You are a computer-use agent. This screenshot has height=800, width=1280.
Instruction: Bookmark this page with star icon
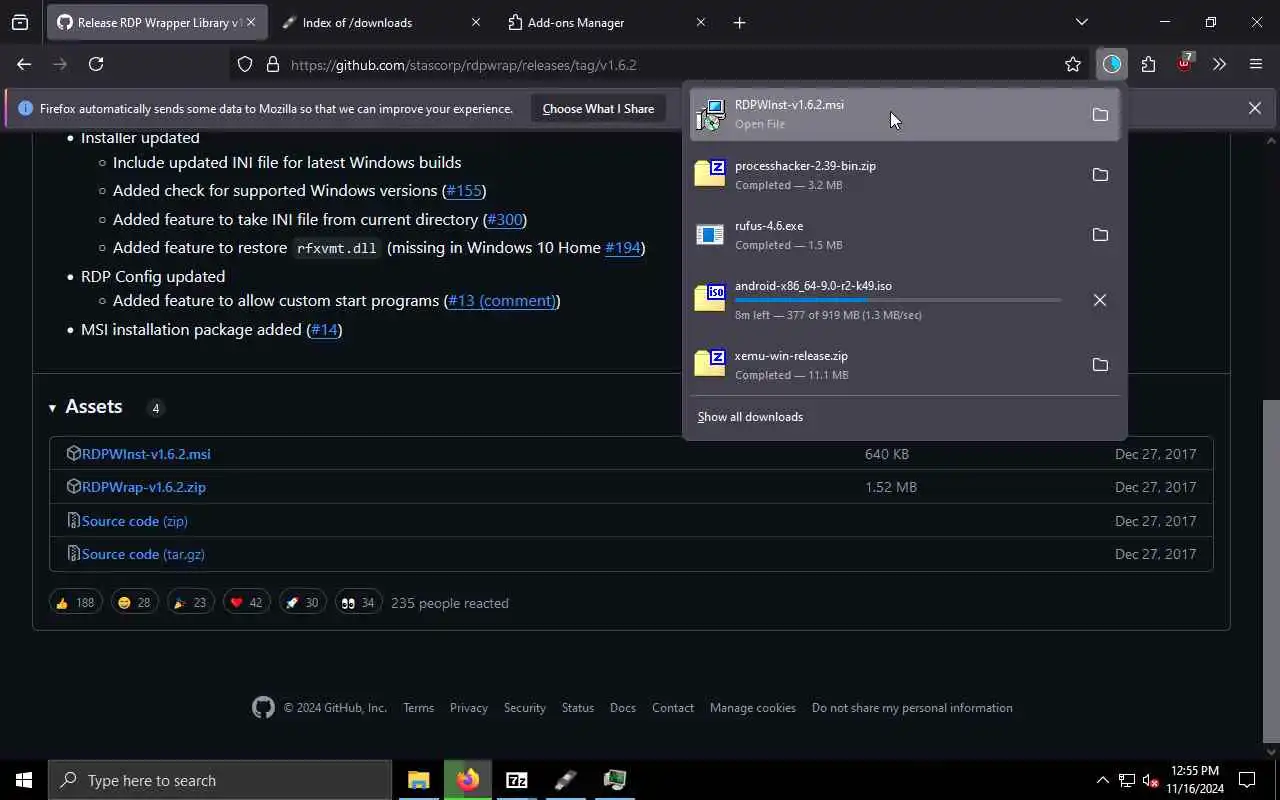click(1073, 64)
